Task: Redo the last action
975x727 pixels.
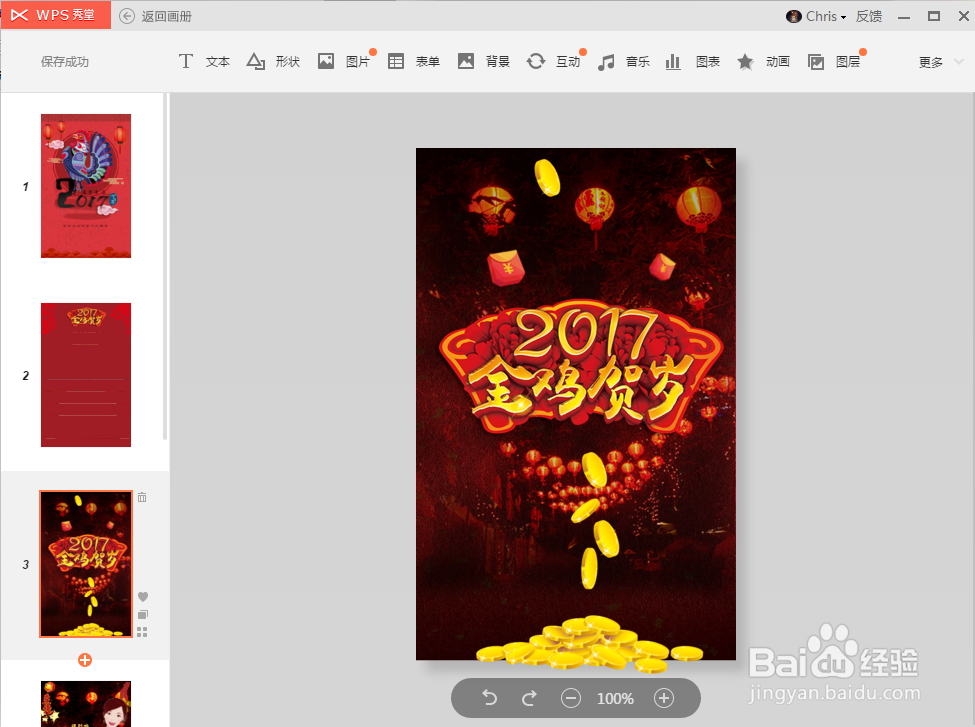Action: click(529, 698)
